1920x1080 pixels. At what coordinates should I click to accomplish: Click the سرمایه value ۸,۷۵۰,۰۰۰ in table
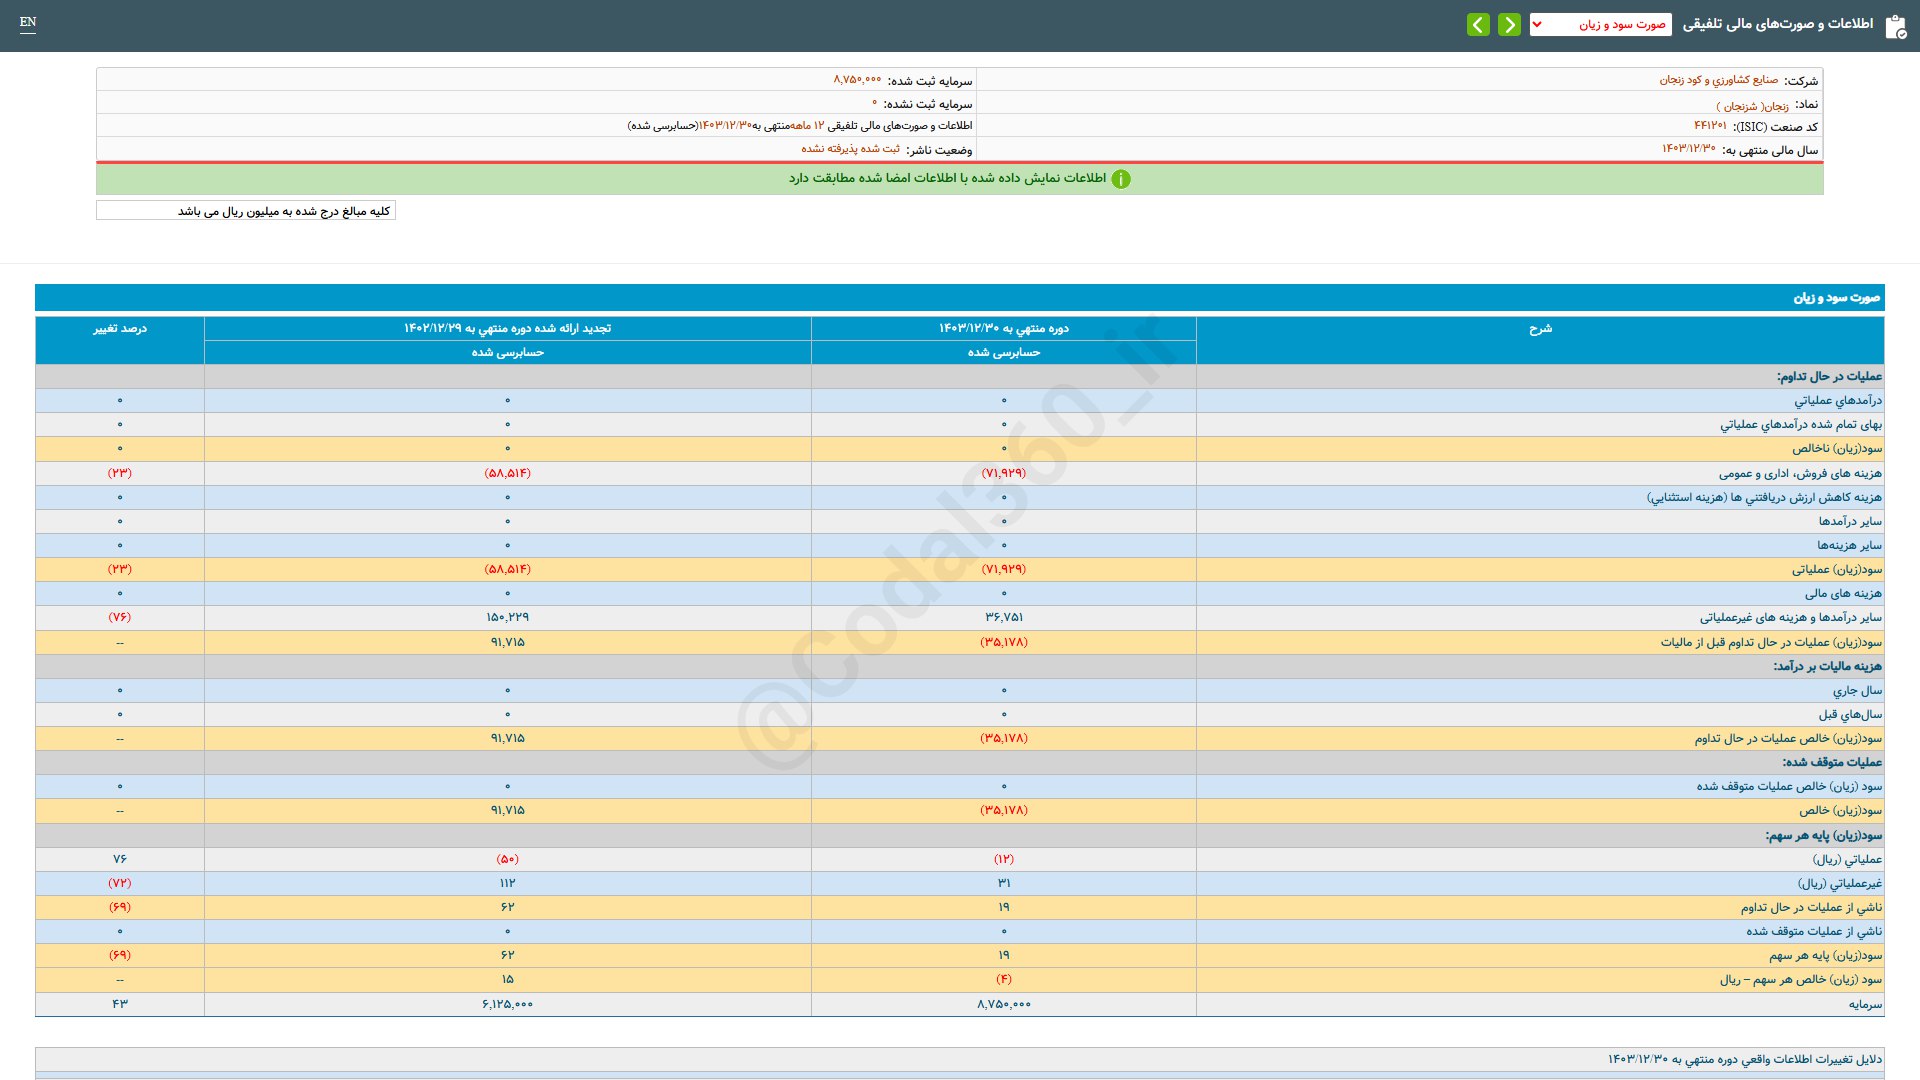(1003, 1004)
